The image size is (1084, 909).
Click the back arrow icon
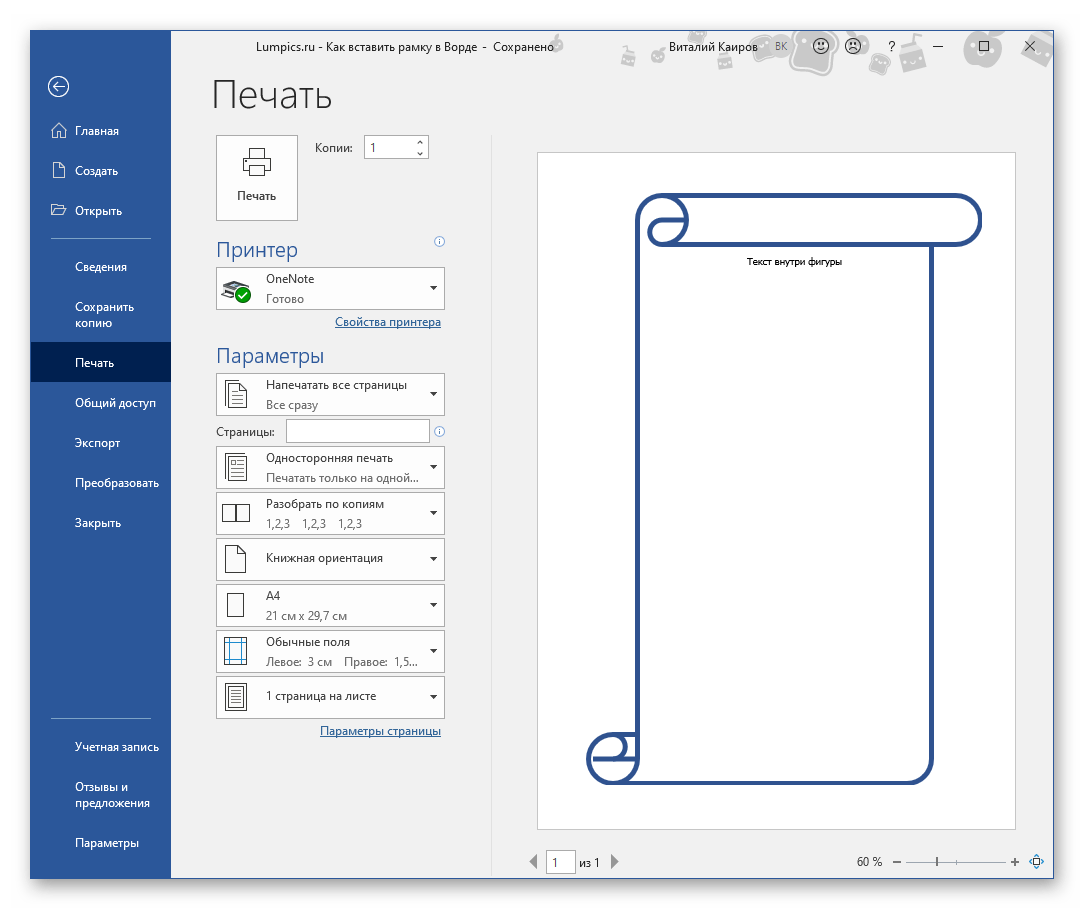coord(58,87)
